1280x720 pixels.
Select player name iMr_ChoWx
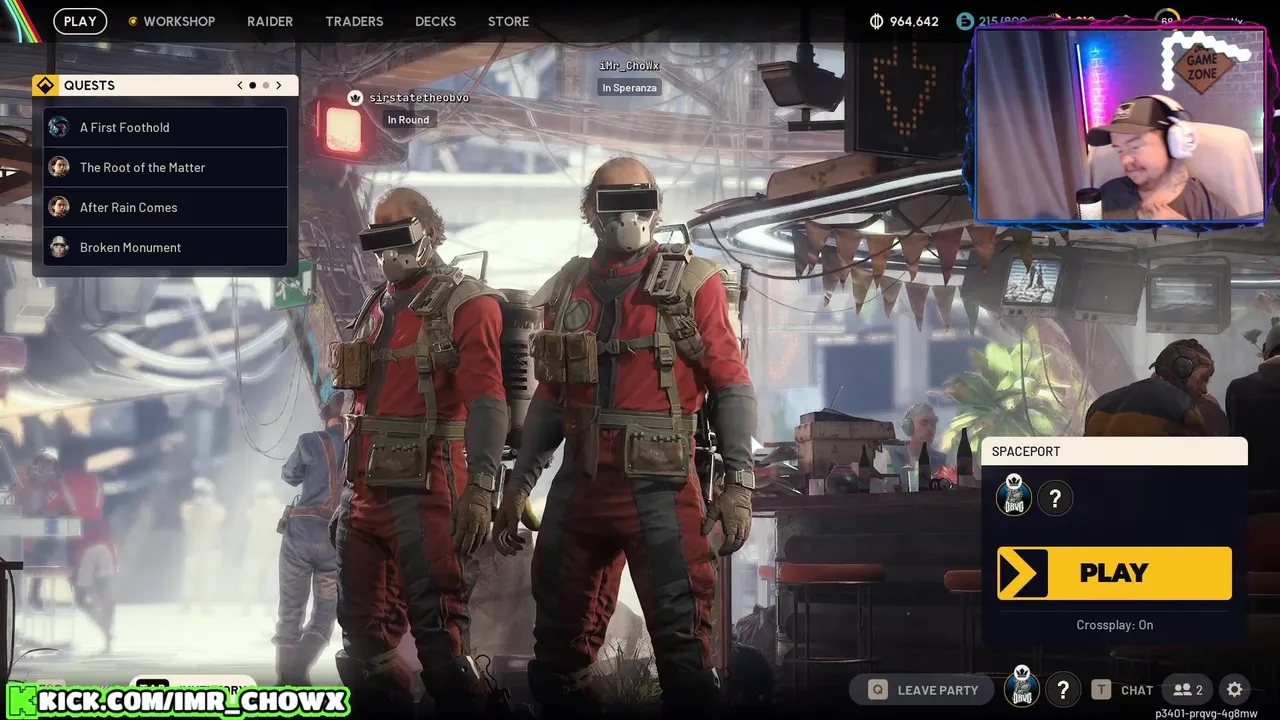coord(630,65)
